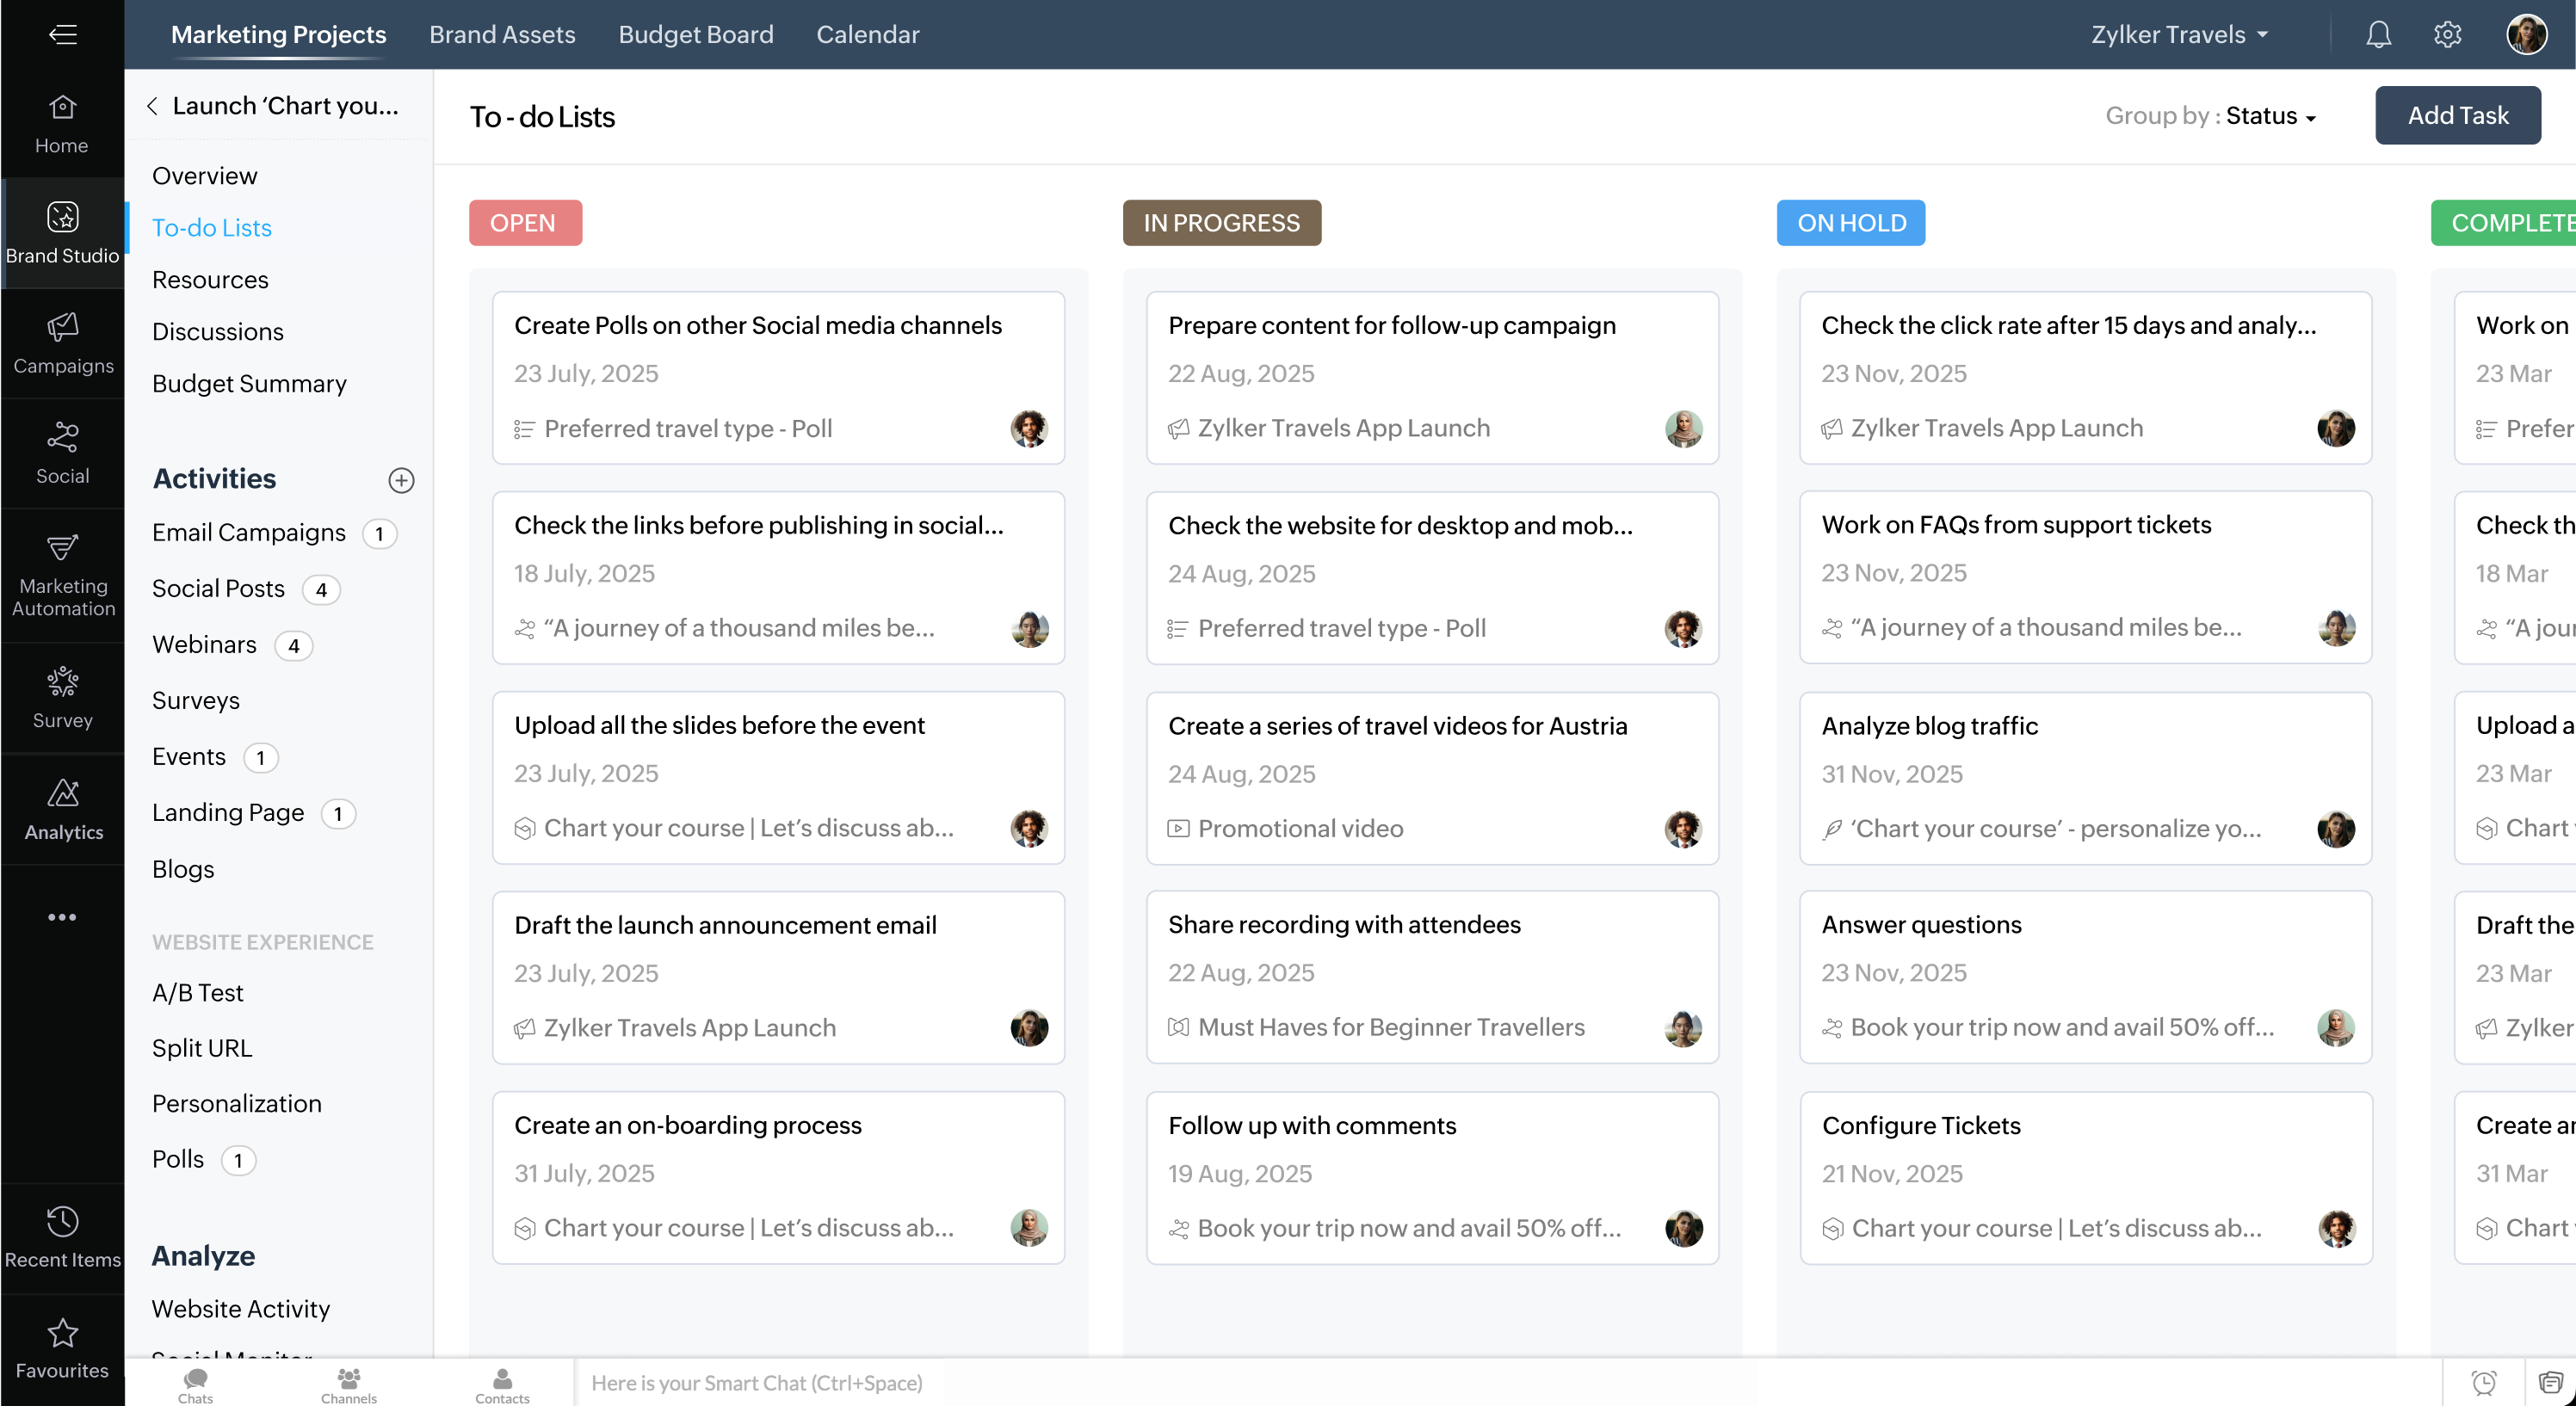Open the Zylker Travels account dropdown
This screenshot has width=2576, height=1406.
click(2178, 35)
